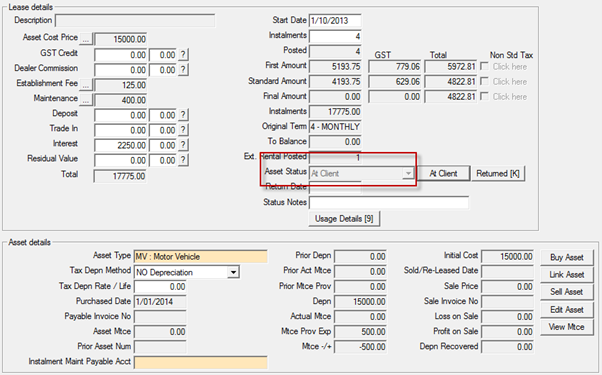Click the Interest field showing 2250.00
Image resolution: width=602 pixels, height=375 pixels.
[x=120, y=145]
